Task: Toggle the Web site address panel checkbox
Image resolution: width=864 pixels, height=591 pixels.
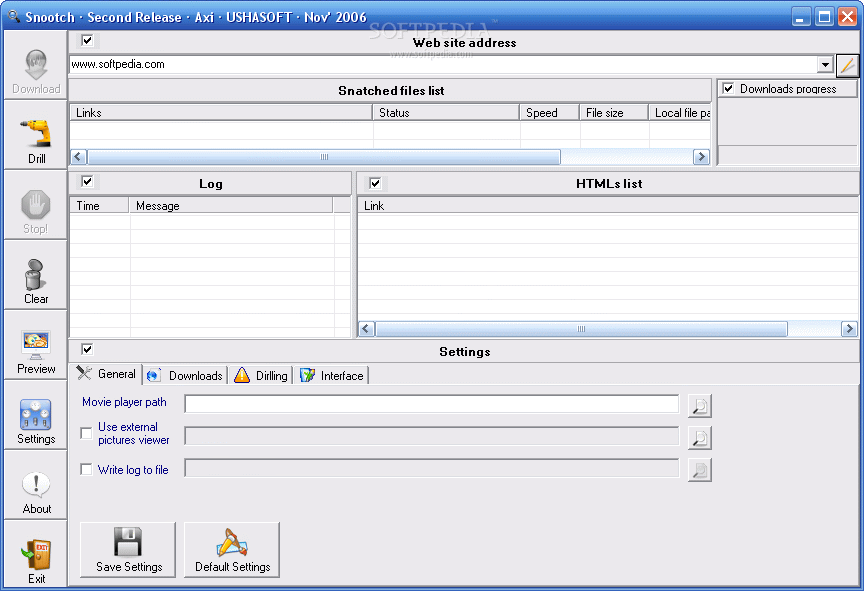Action: [x=87, y=40]
